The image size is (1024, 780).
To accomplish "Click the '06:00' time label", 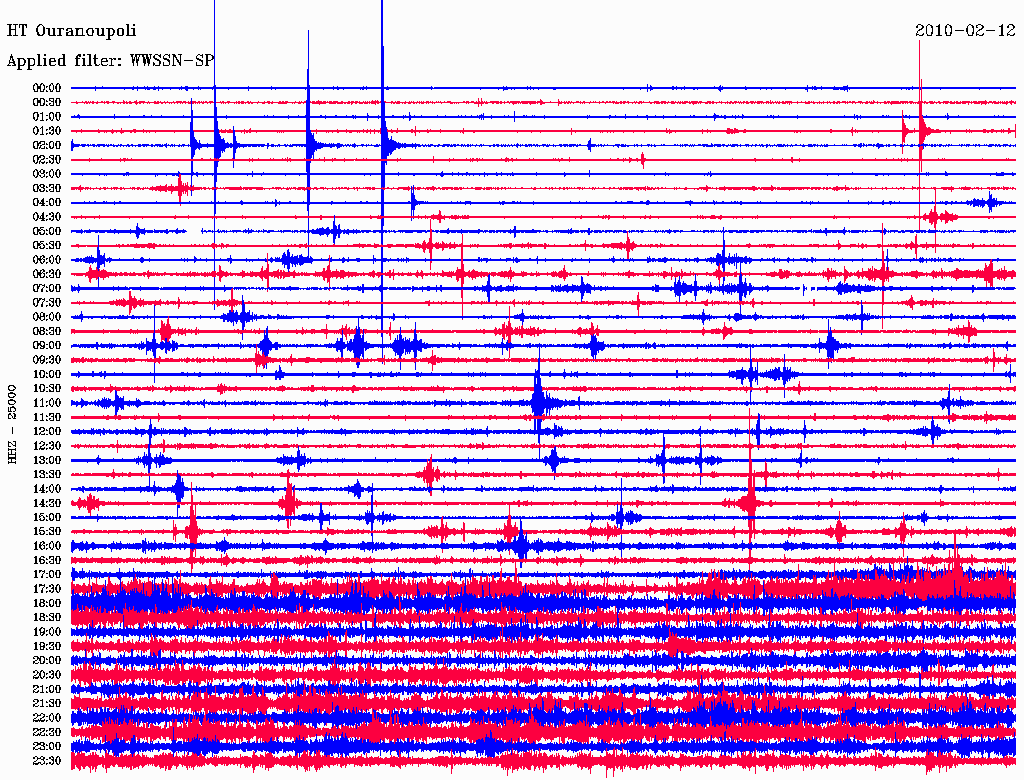I will click(x=46, y=259).
